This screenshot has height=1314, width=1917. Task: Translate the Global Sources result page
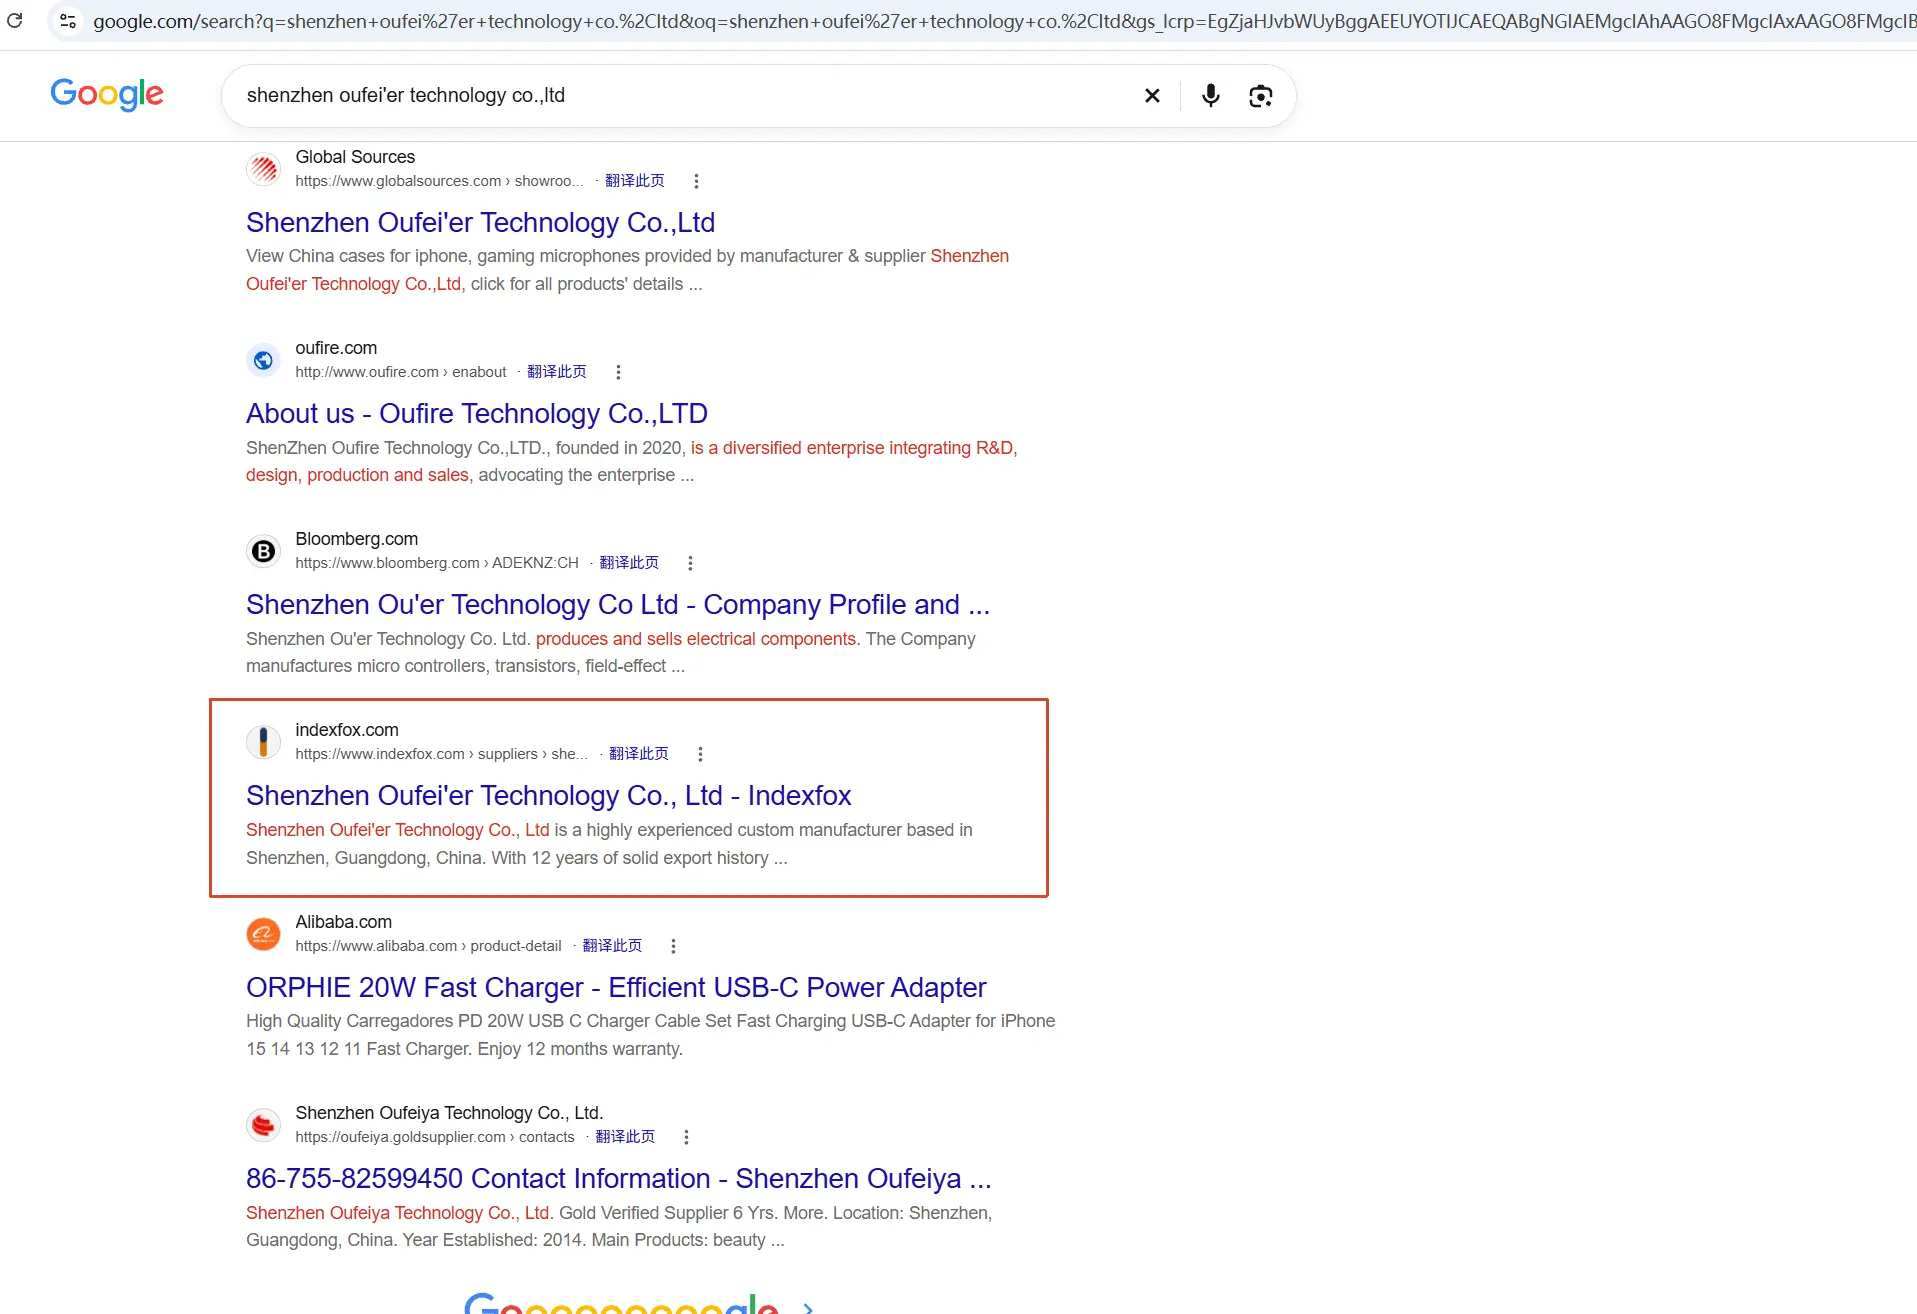[x=635, y=181]
